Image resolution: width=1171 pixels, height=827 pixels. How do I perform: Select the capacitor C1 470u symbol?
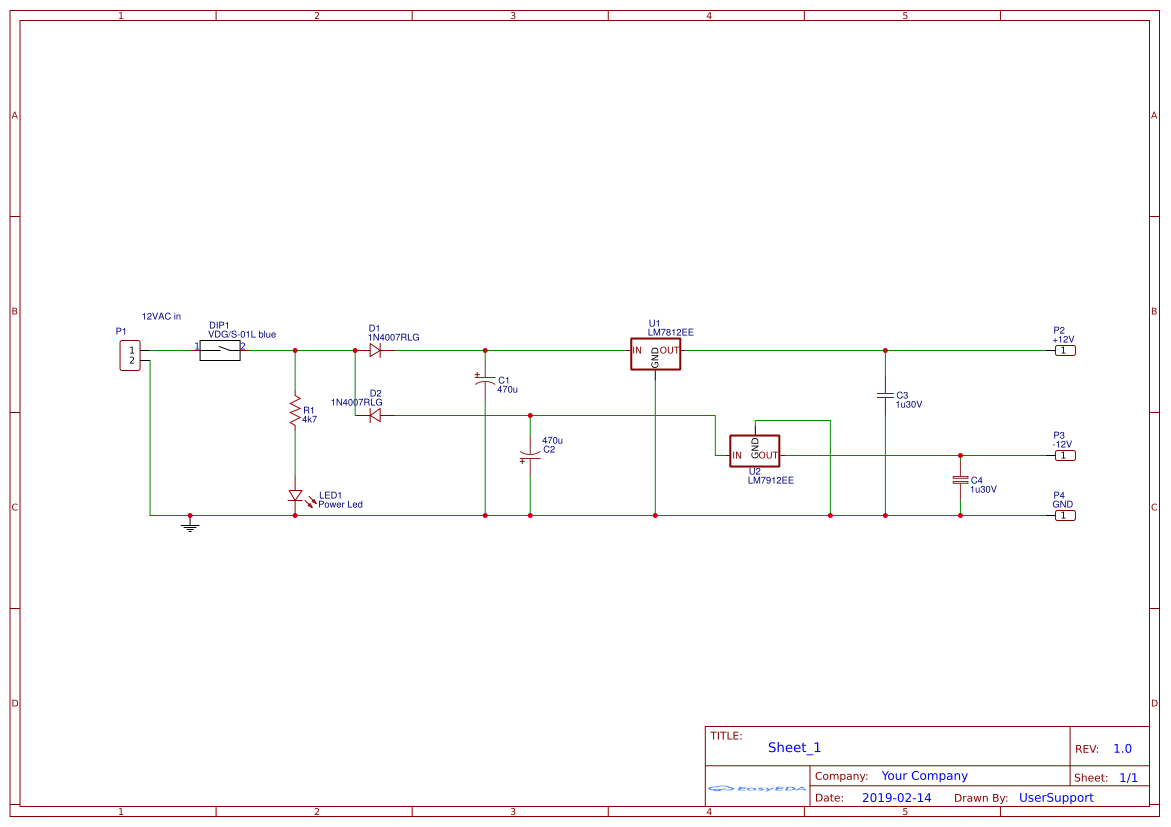[485, 380]
